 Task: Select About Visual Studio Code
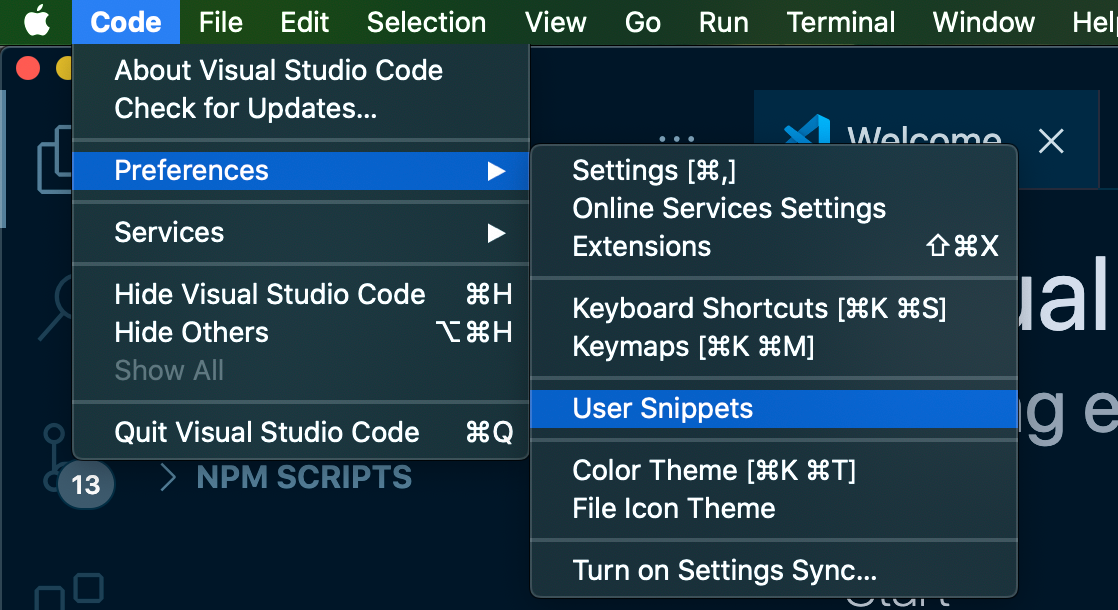point(300,70)
